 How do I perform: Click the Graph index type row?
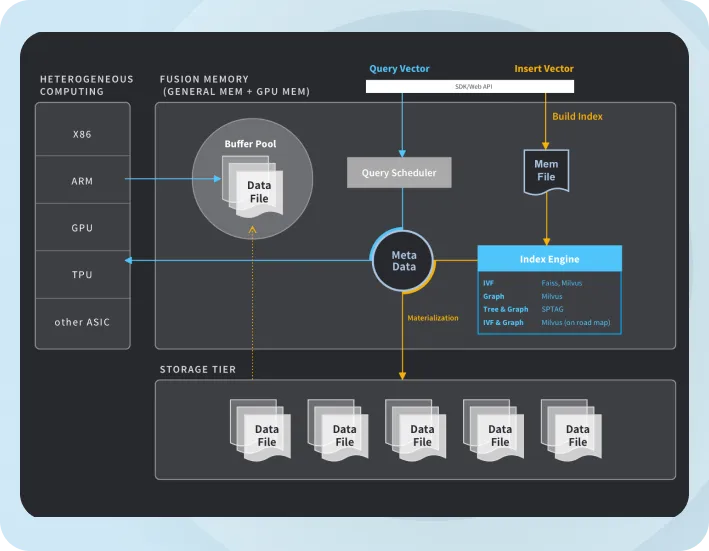[550, 297]
